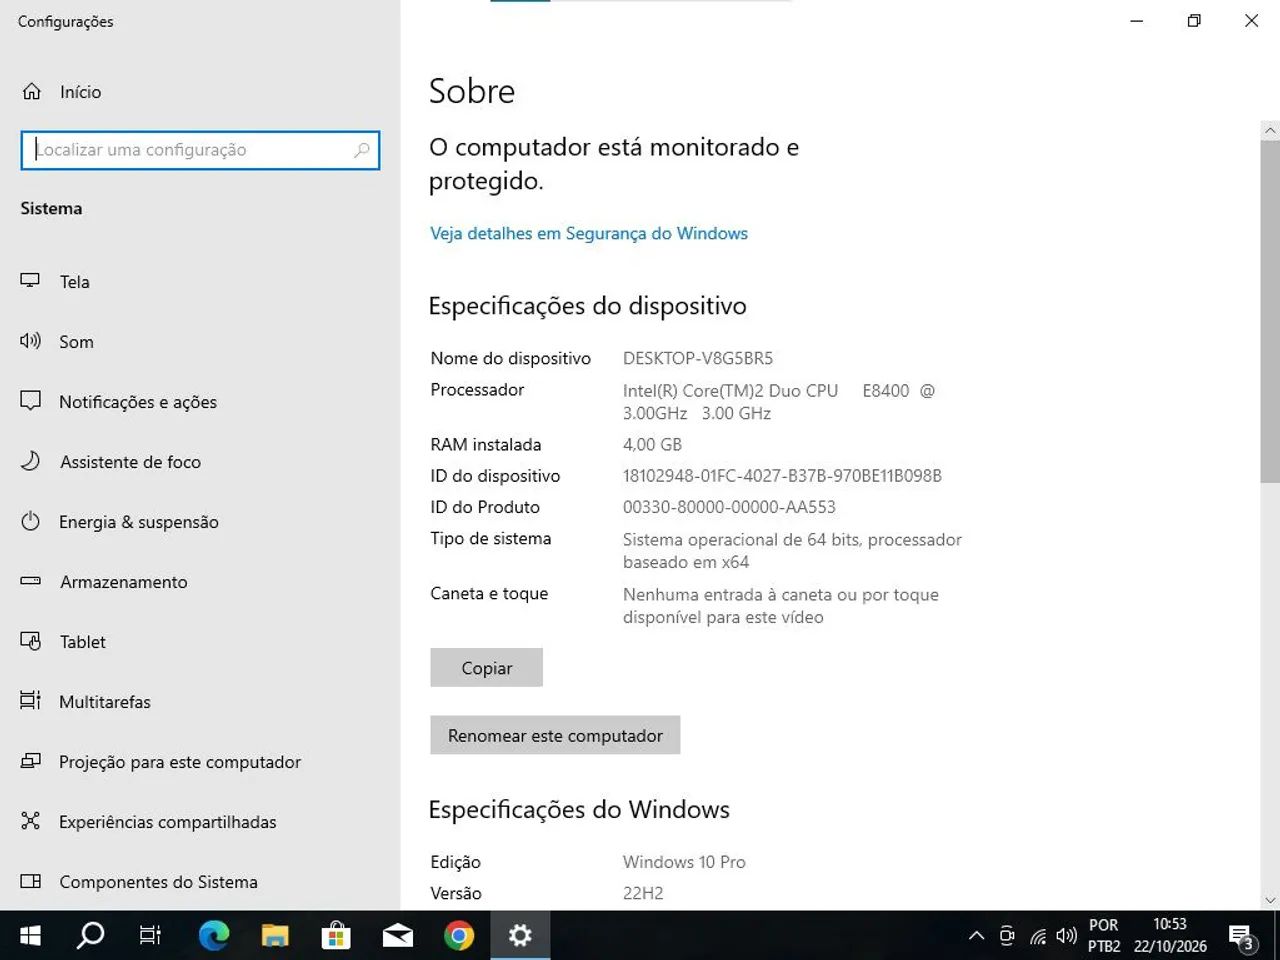Open the Multitarefas icon
This screenshot has height=960, width=1280.
[31, 701]
